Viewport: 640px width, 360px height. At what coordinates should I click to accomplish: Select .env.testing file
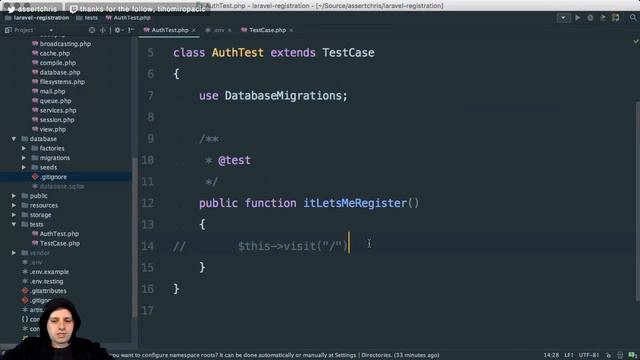click(x=47, y=282)
